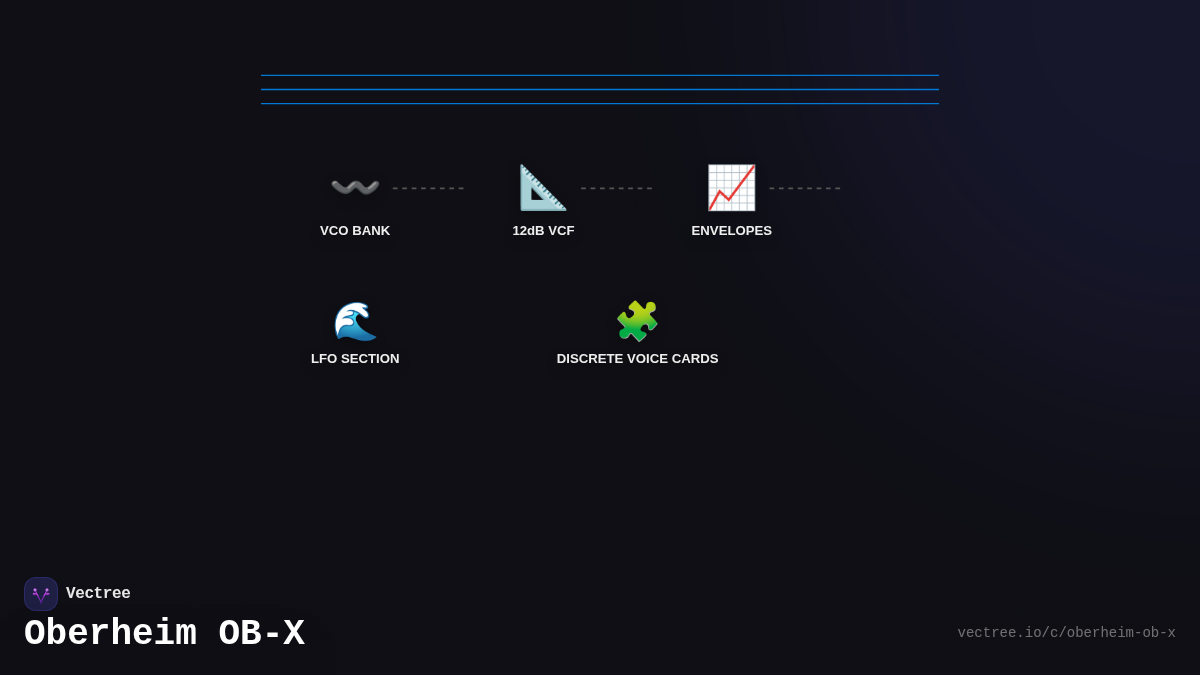Screen dimensions: 1200x675
Task: Click the Vectree logo icon
Action: tap(41, 594)
